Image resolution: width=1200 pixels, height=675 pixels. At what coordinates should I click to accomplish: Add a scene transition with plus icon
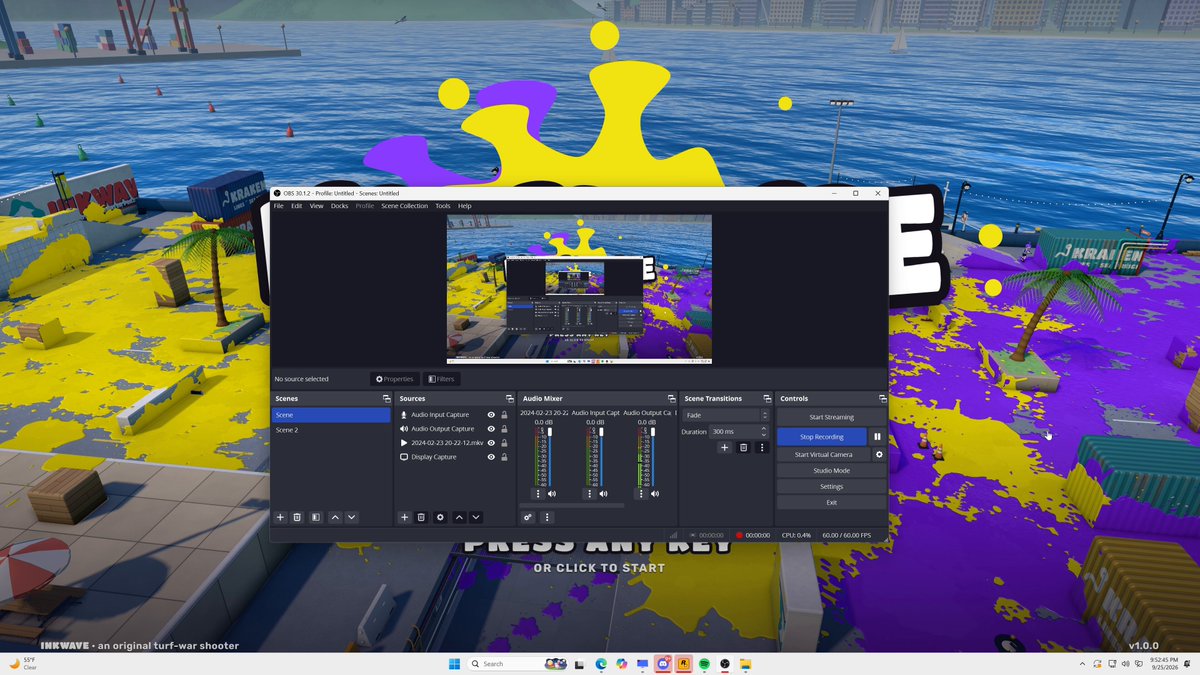[x=724, y=447]
